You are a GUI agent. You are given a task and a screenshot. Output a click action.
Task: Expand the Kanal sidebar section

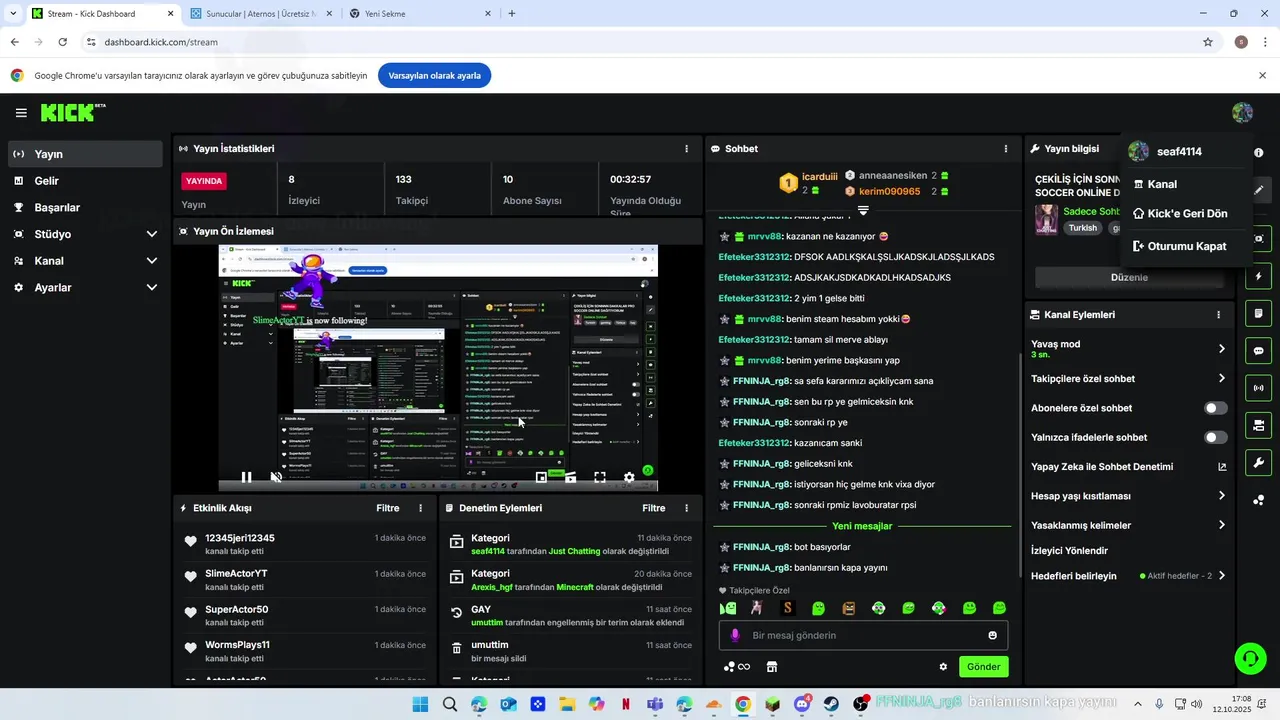point(85,261)
